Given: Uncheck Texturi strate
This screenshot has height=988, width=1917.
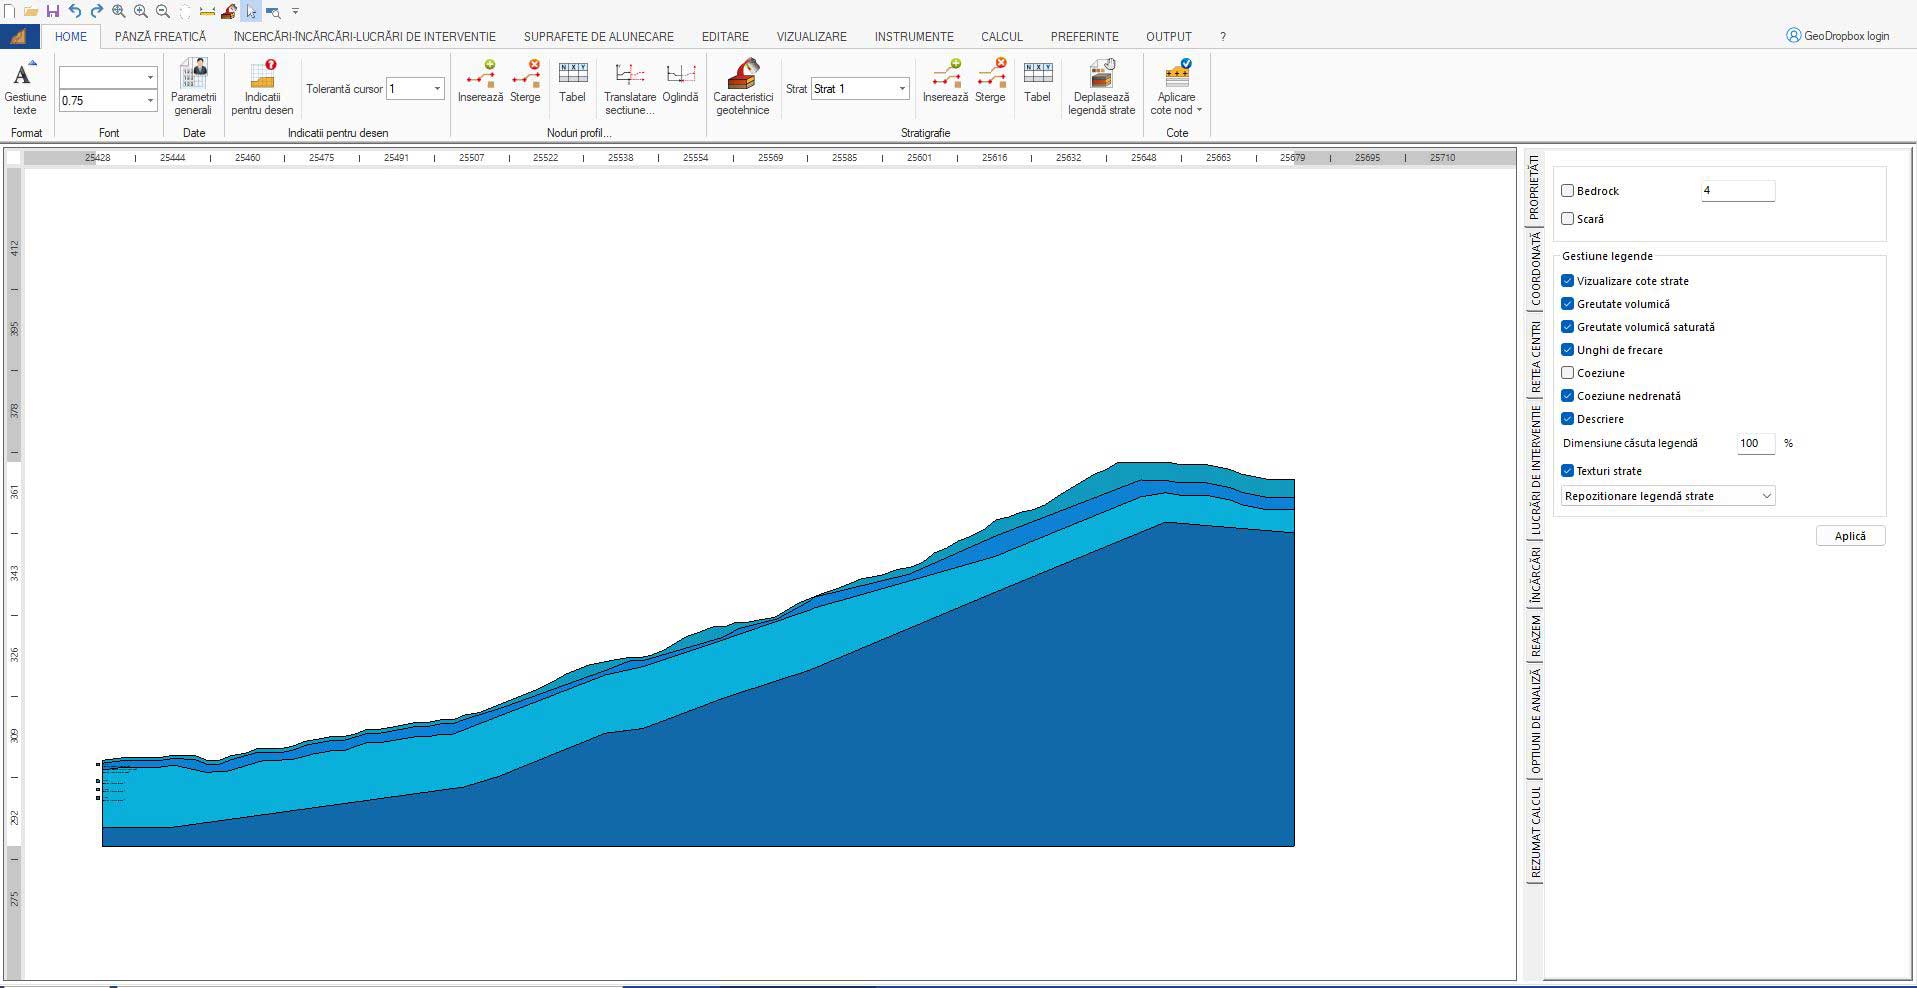Looking at the screenshot, I should click(x=1568, y=471).
